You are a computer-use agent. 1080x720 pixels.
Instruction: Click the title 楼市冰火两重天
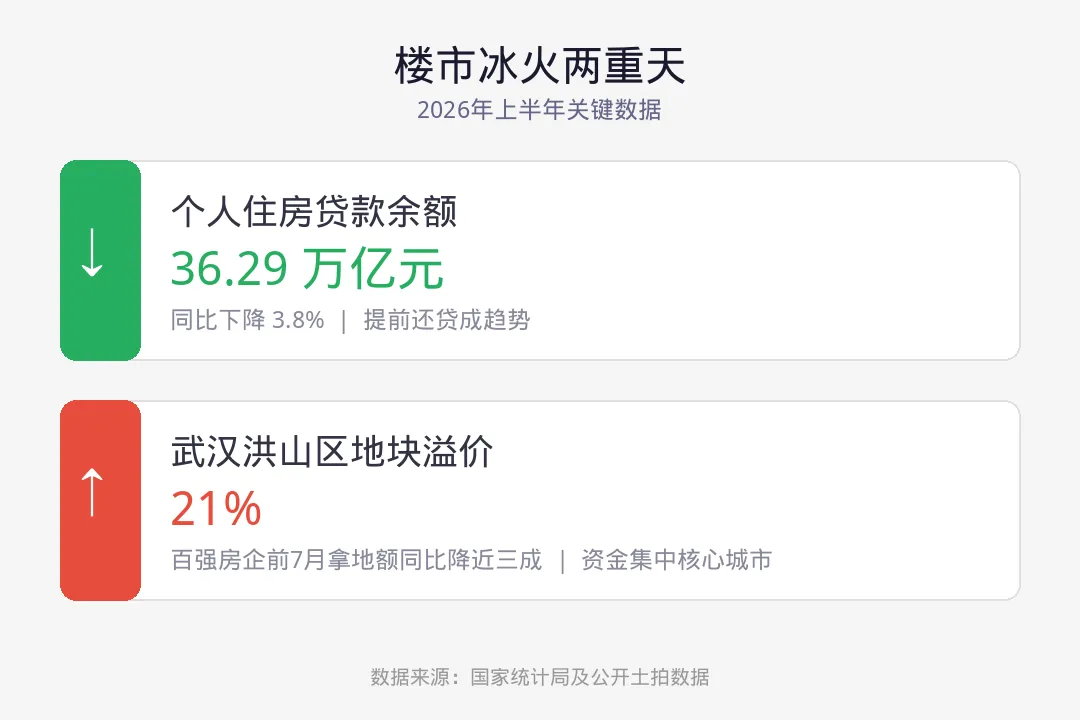tap(540, 66)
